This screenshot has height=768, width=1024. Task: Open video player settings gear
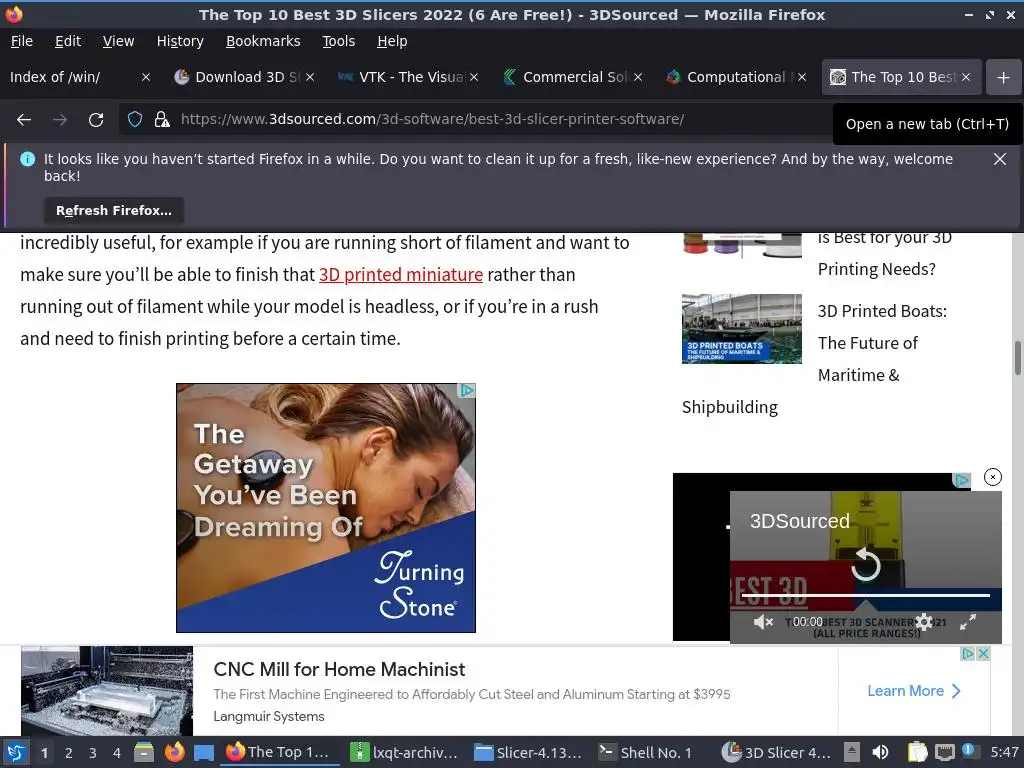coord(923,622)
